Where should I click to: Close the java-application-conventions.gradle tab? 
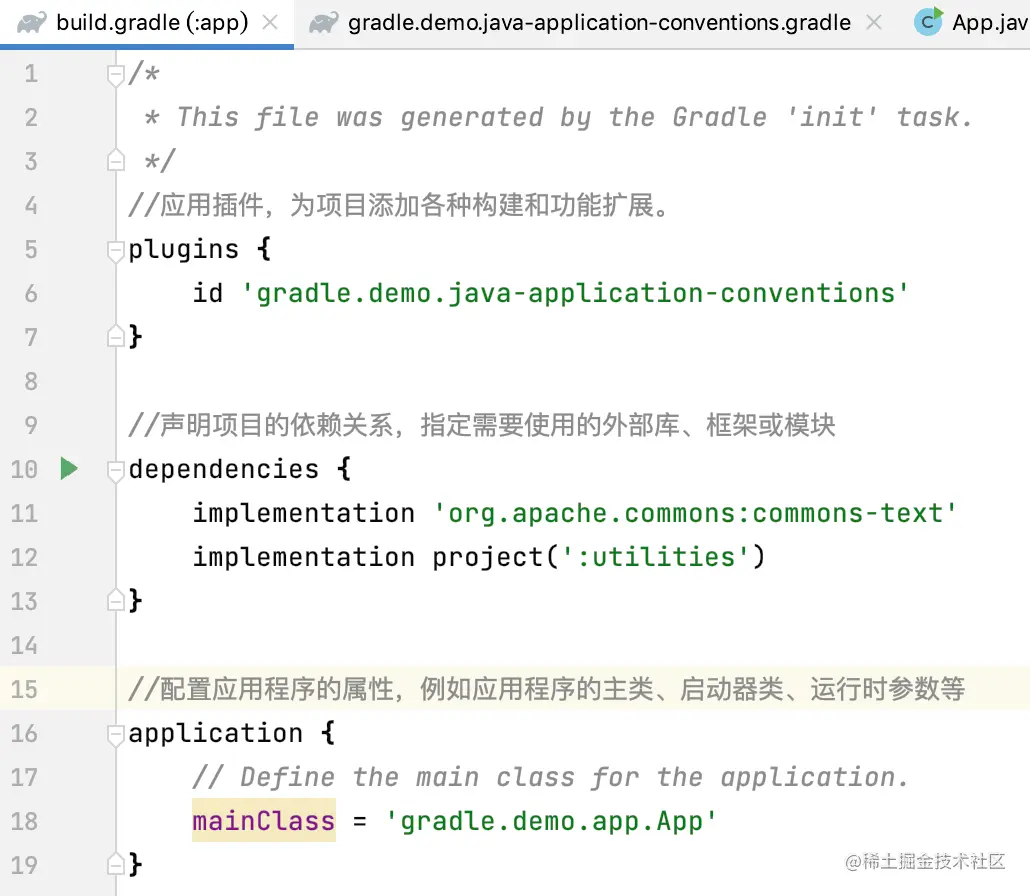(874, 23)
